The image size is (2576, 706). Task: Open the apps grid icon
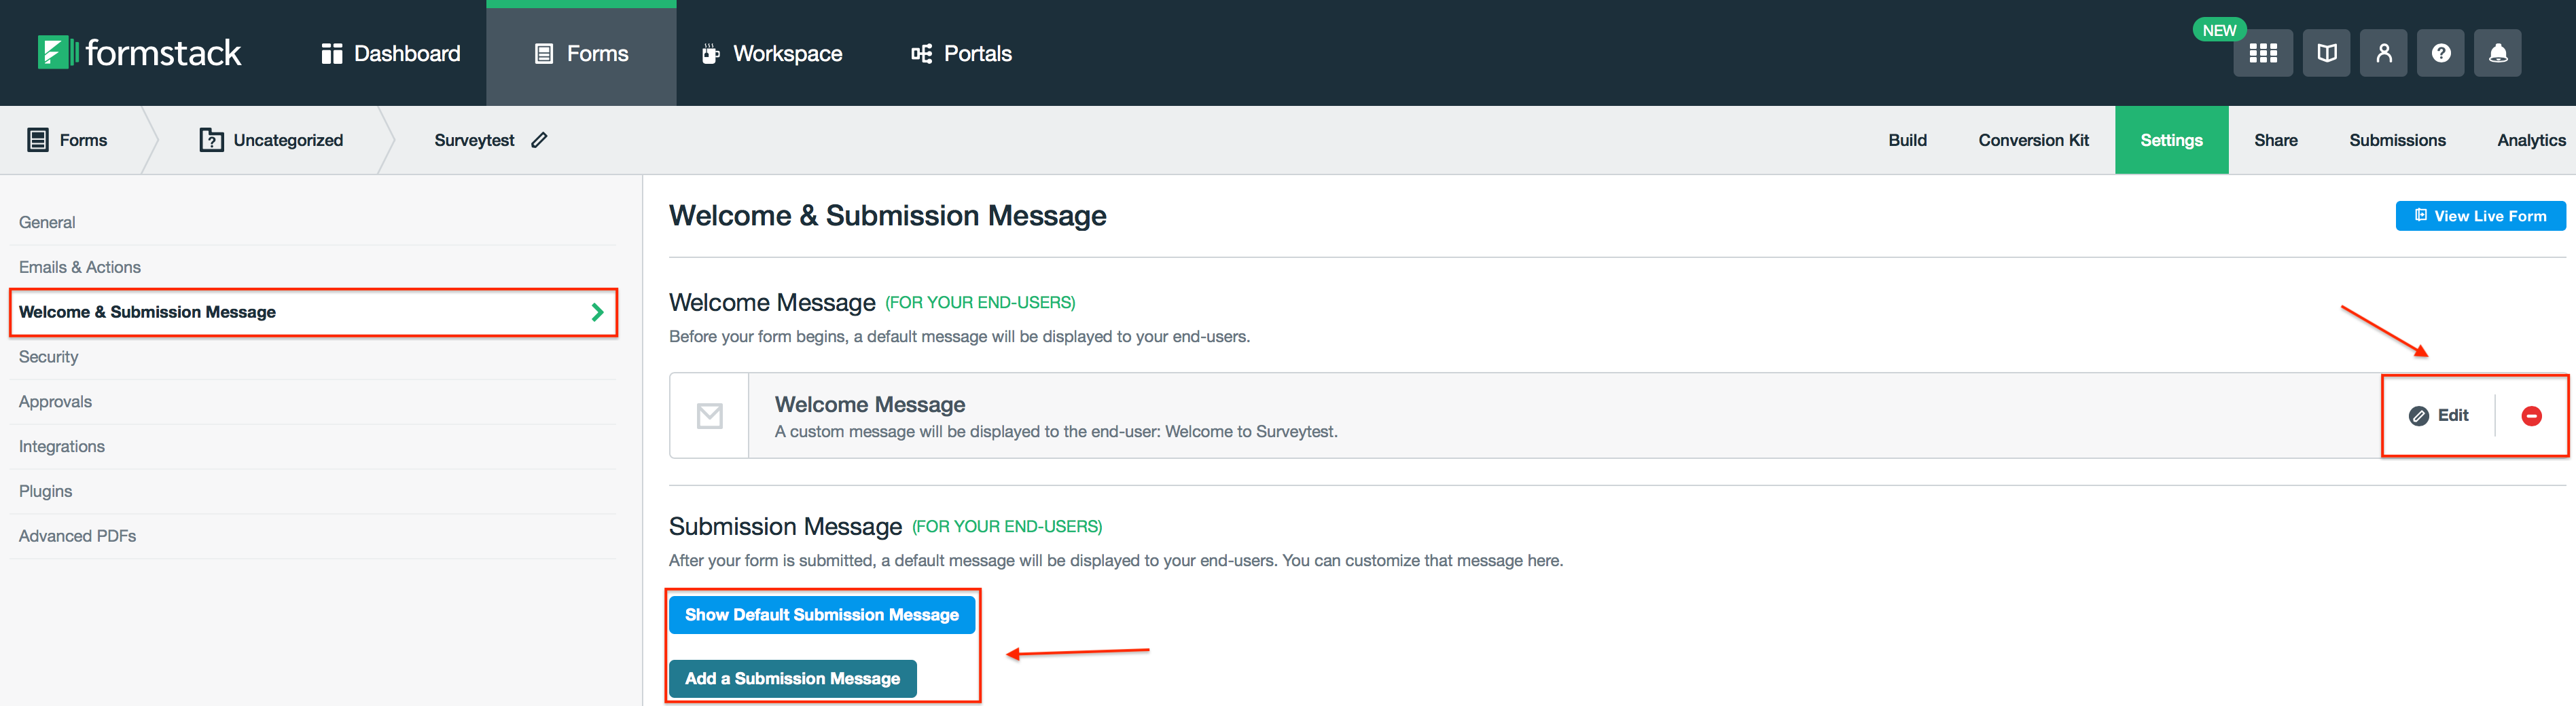[2262, 54]
